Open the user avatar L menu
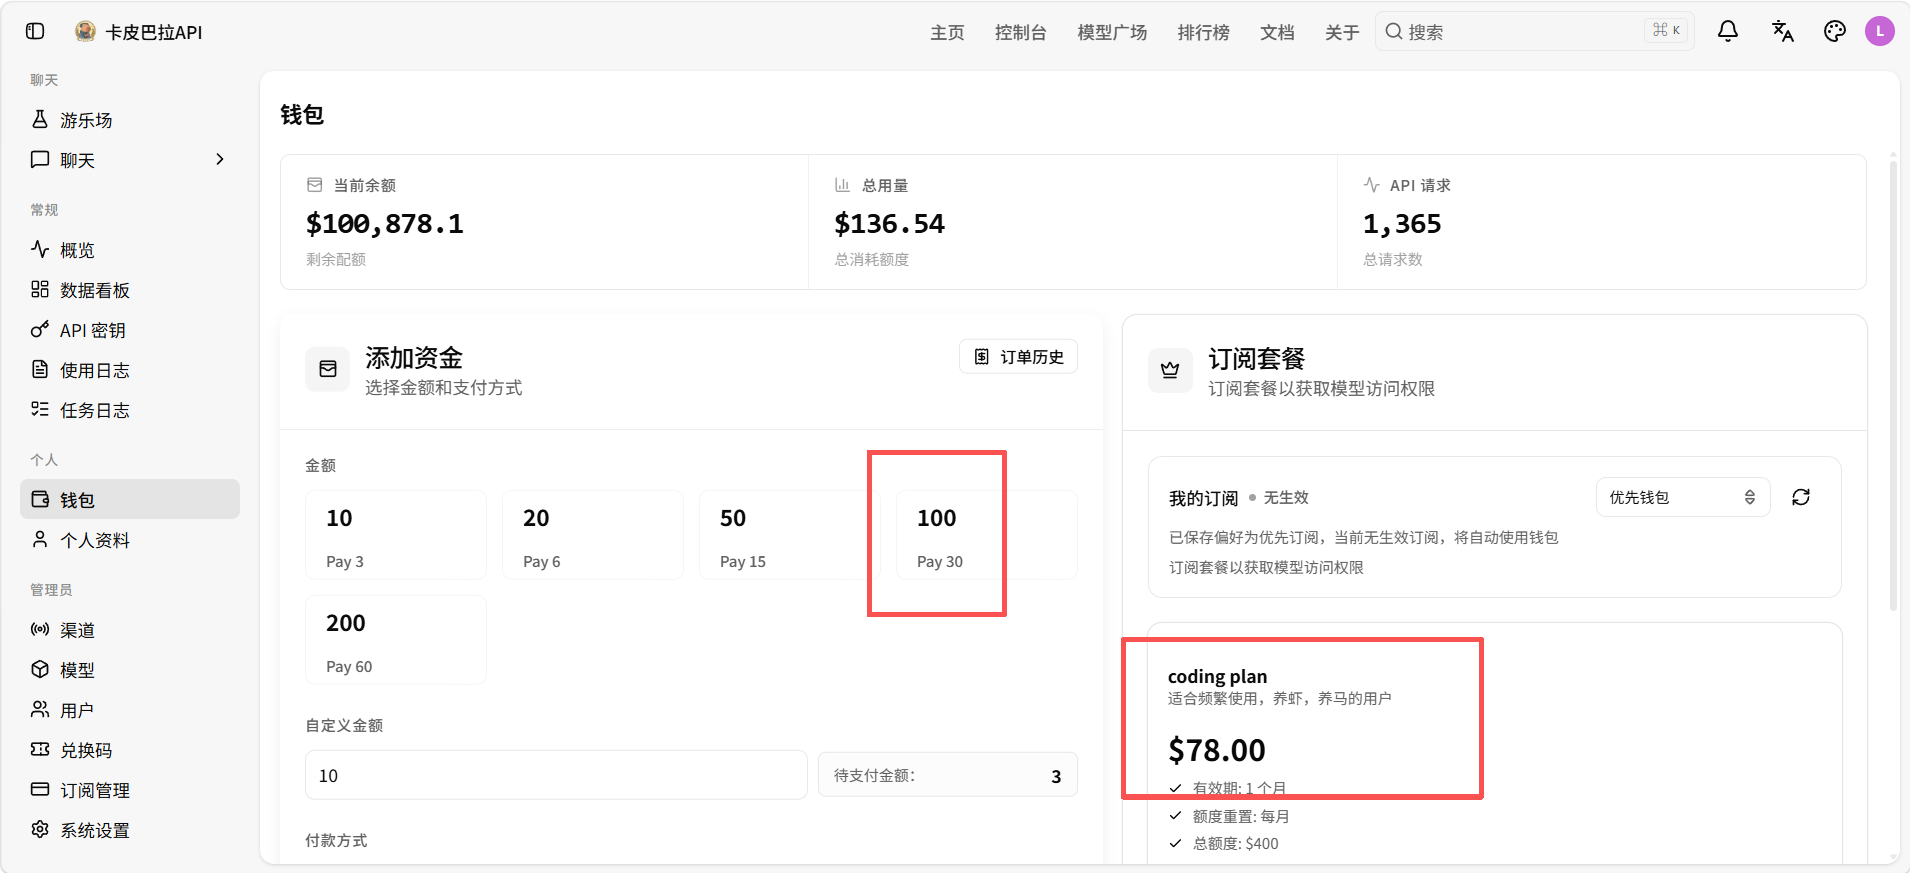This screenshot has height=873, width=1910. (1880, 31)
